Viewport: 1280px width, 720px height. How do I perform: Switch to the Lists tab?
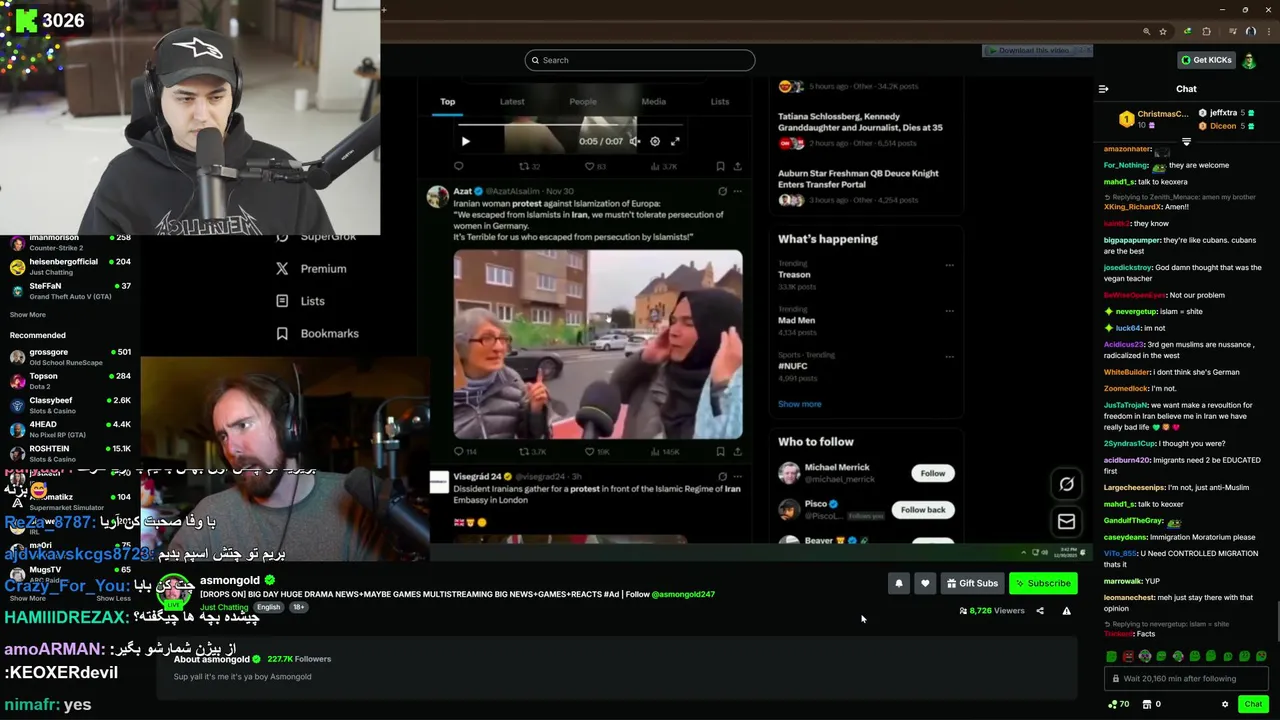720,101
